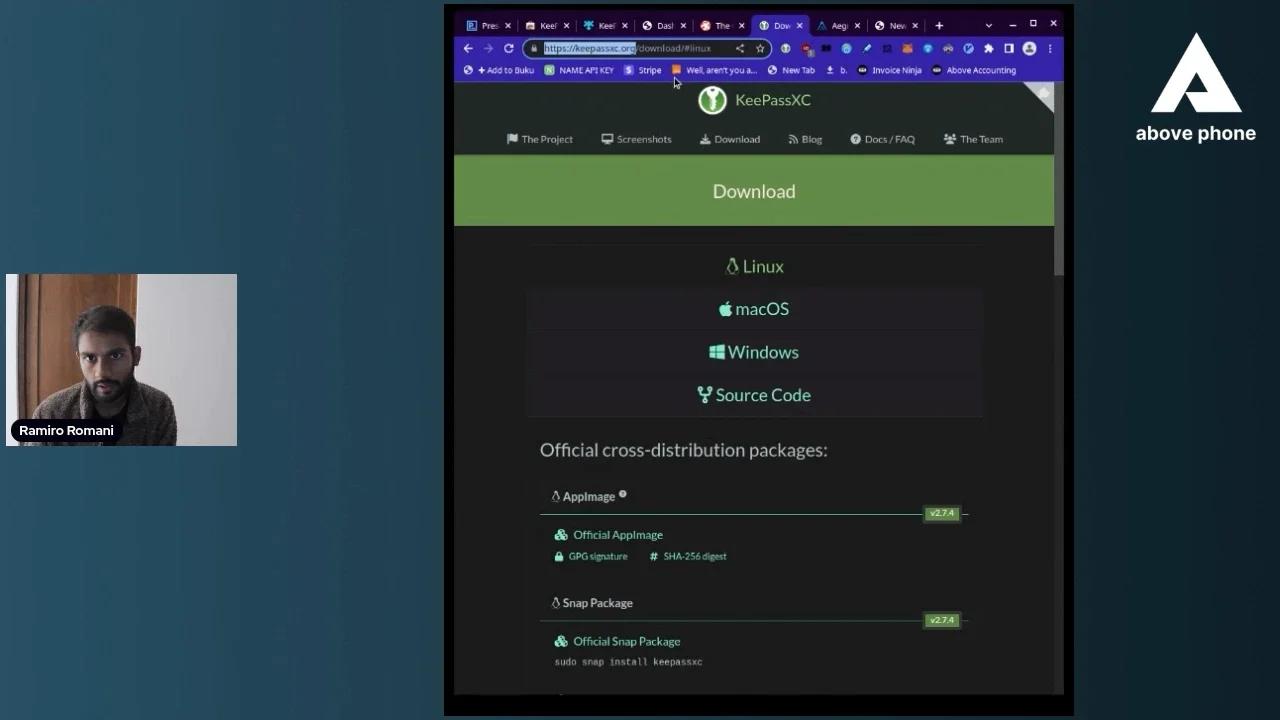Click the share icon in the address bar

click(739, 48)
